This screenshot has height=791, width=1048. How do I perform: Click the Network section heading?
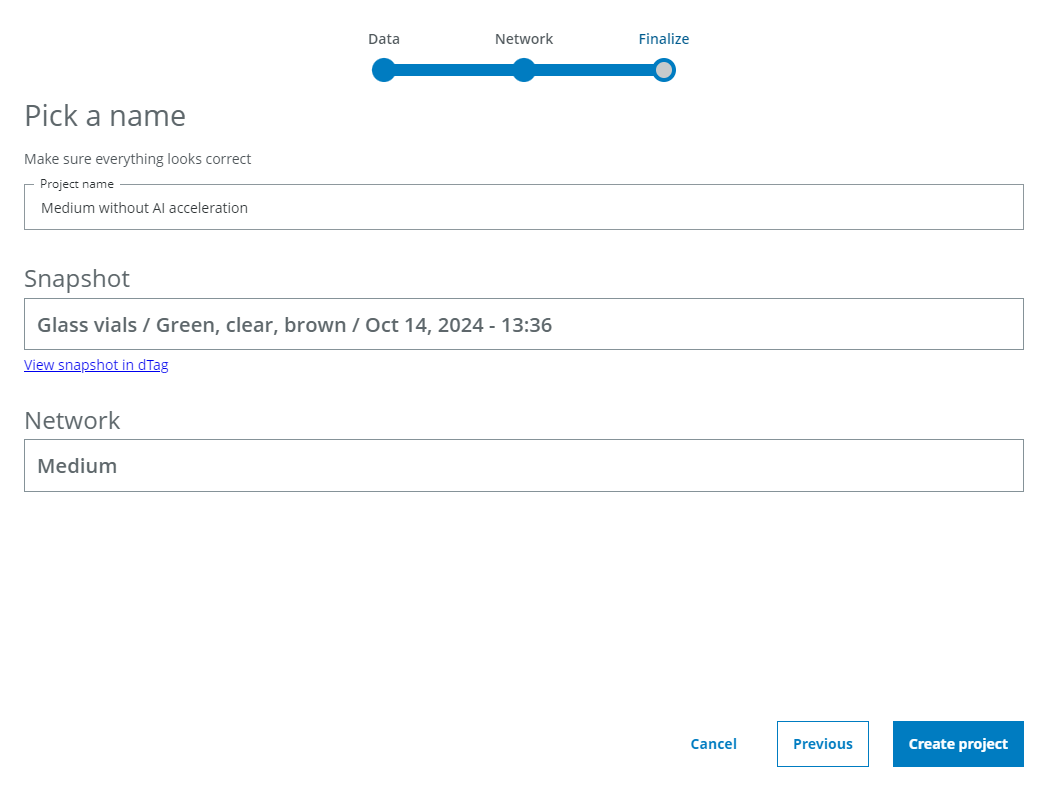click(x=72, y=421)
